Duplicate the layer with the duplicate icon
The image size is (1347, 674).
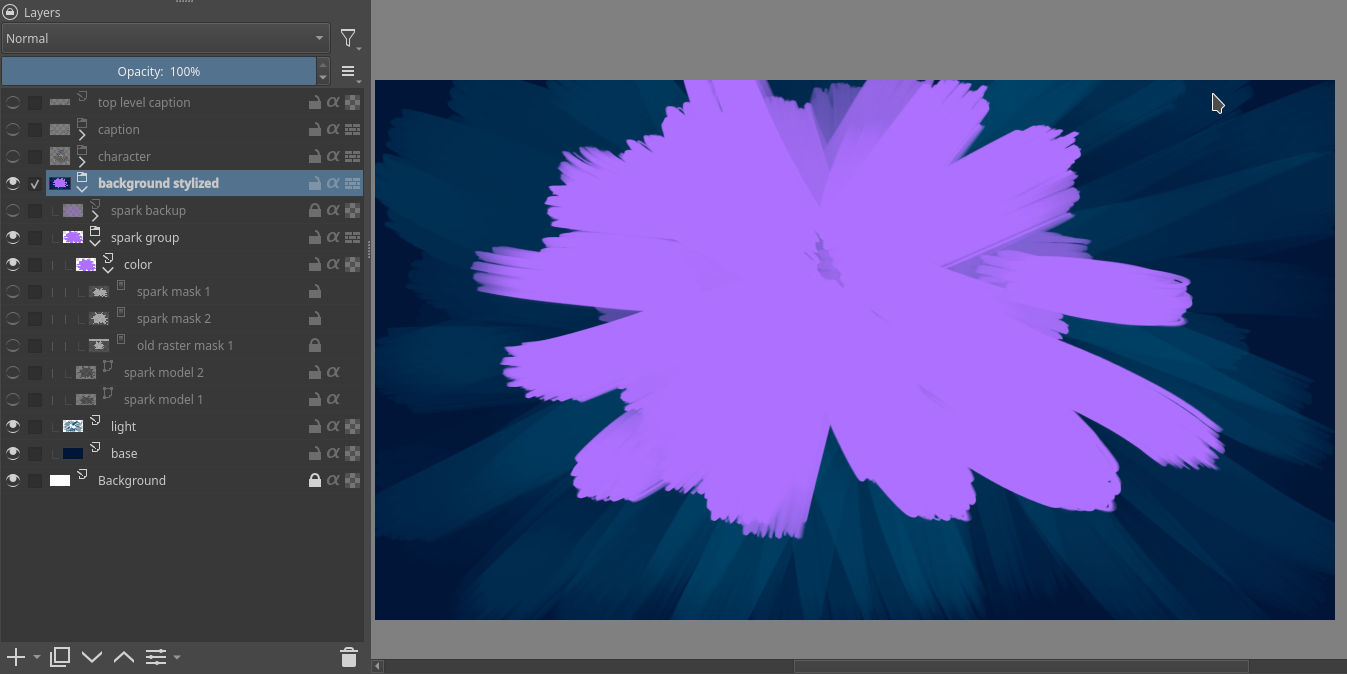tap(60, 657)
